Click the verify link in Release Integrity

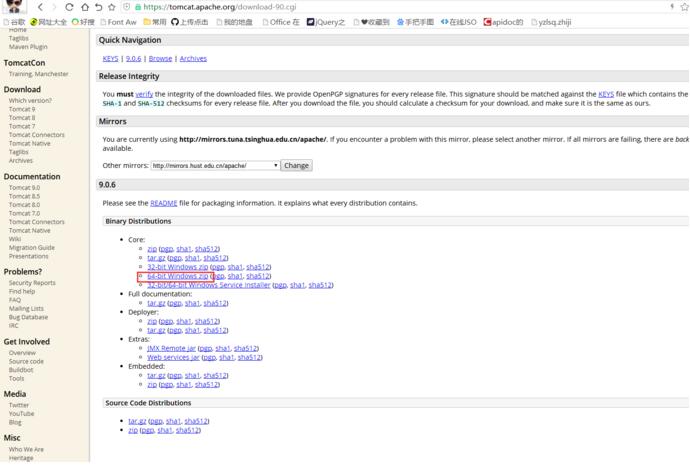(x=144, y=94)
